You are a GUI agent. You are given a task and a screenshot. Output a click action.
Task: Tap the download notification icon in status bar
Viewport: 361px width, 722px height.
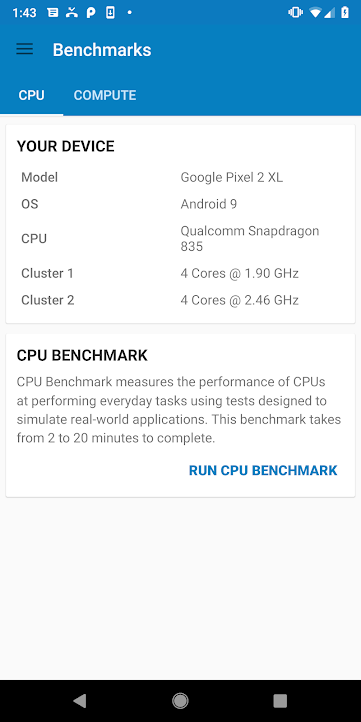click(x=110, y=13)
